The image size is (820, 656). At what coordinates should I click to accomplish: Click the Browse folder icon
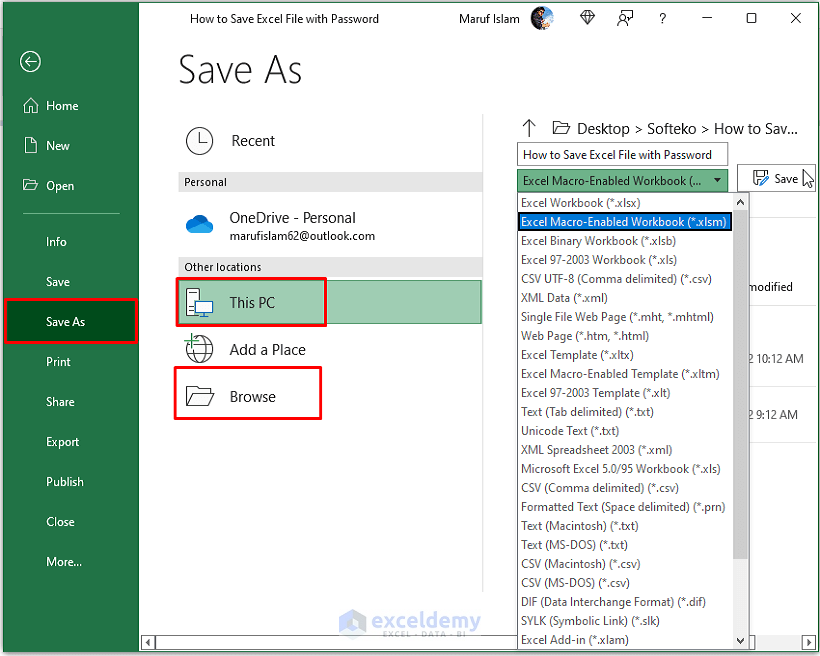coord(200,396)
